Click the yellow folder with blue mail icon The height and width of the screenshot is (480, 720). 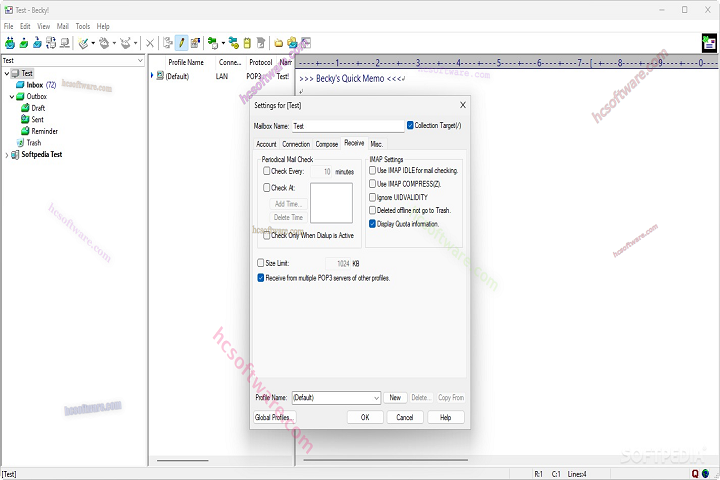coord(292,43)
